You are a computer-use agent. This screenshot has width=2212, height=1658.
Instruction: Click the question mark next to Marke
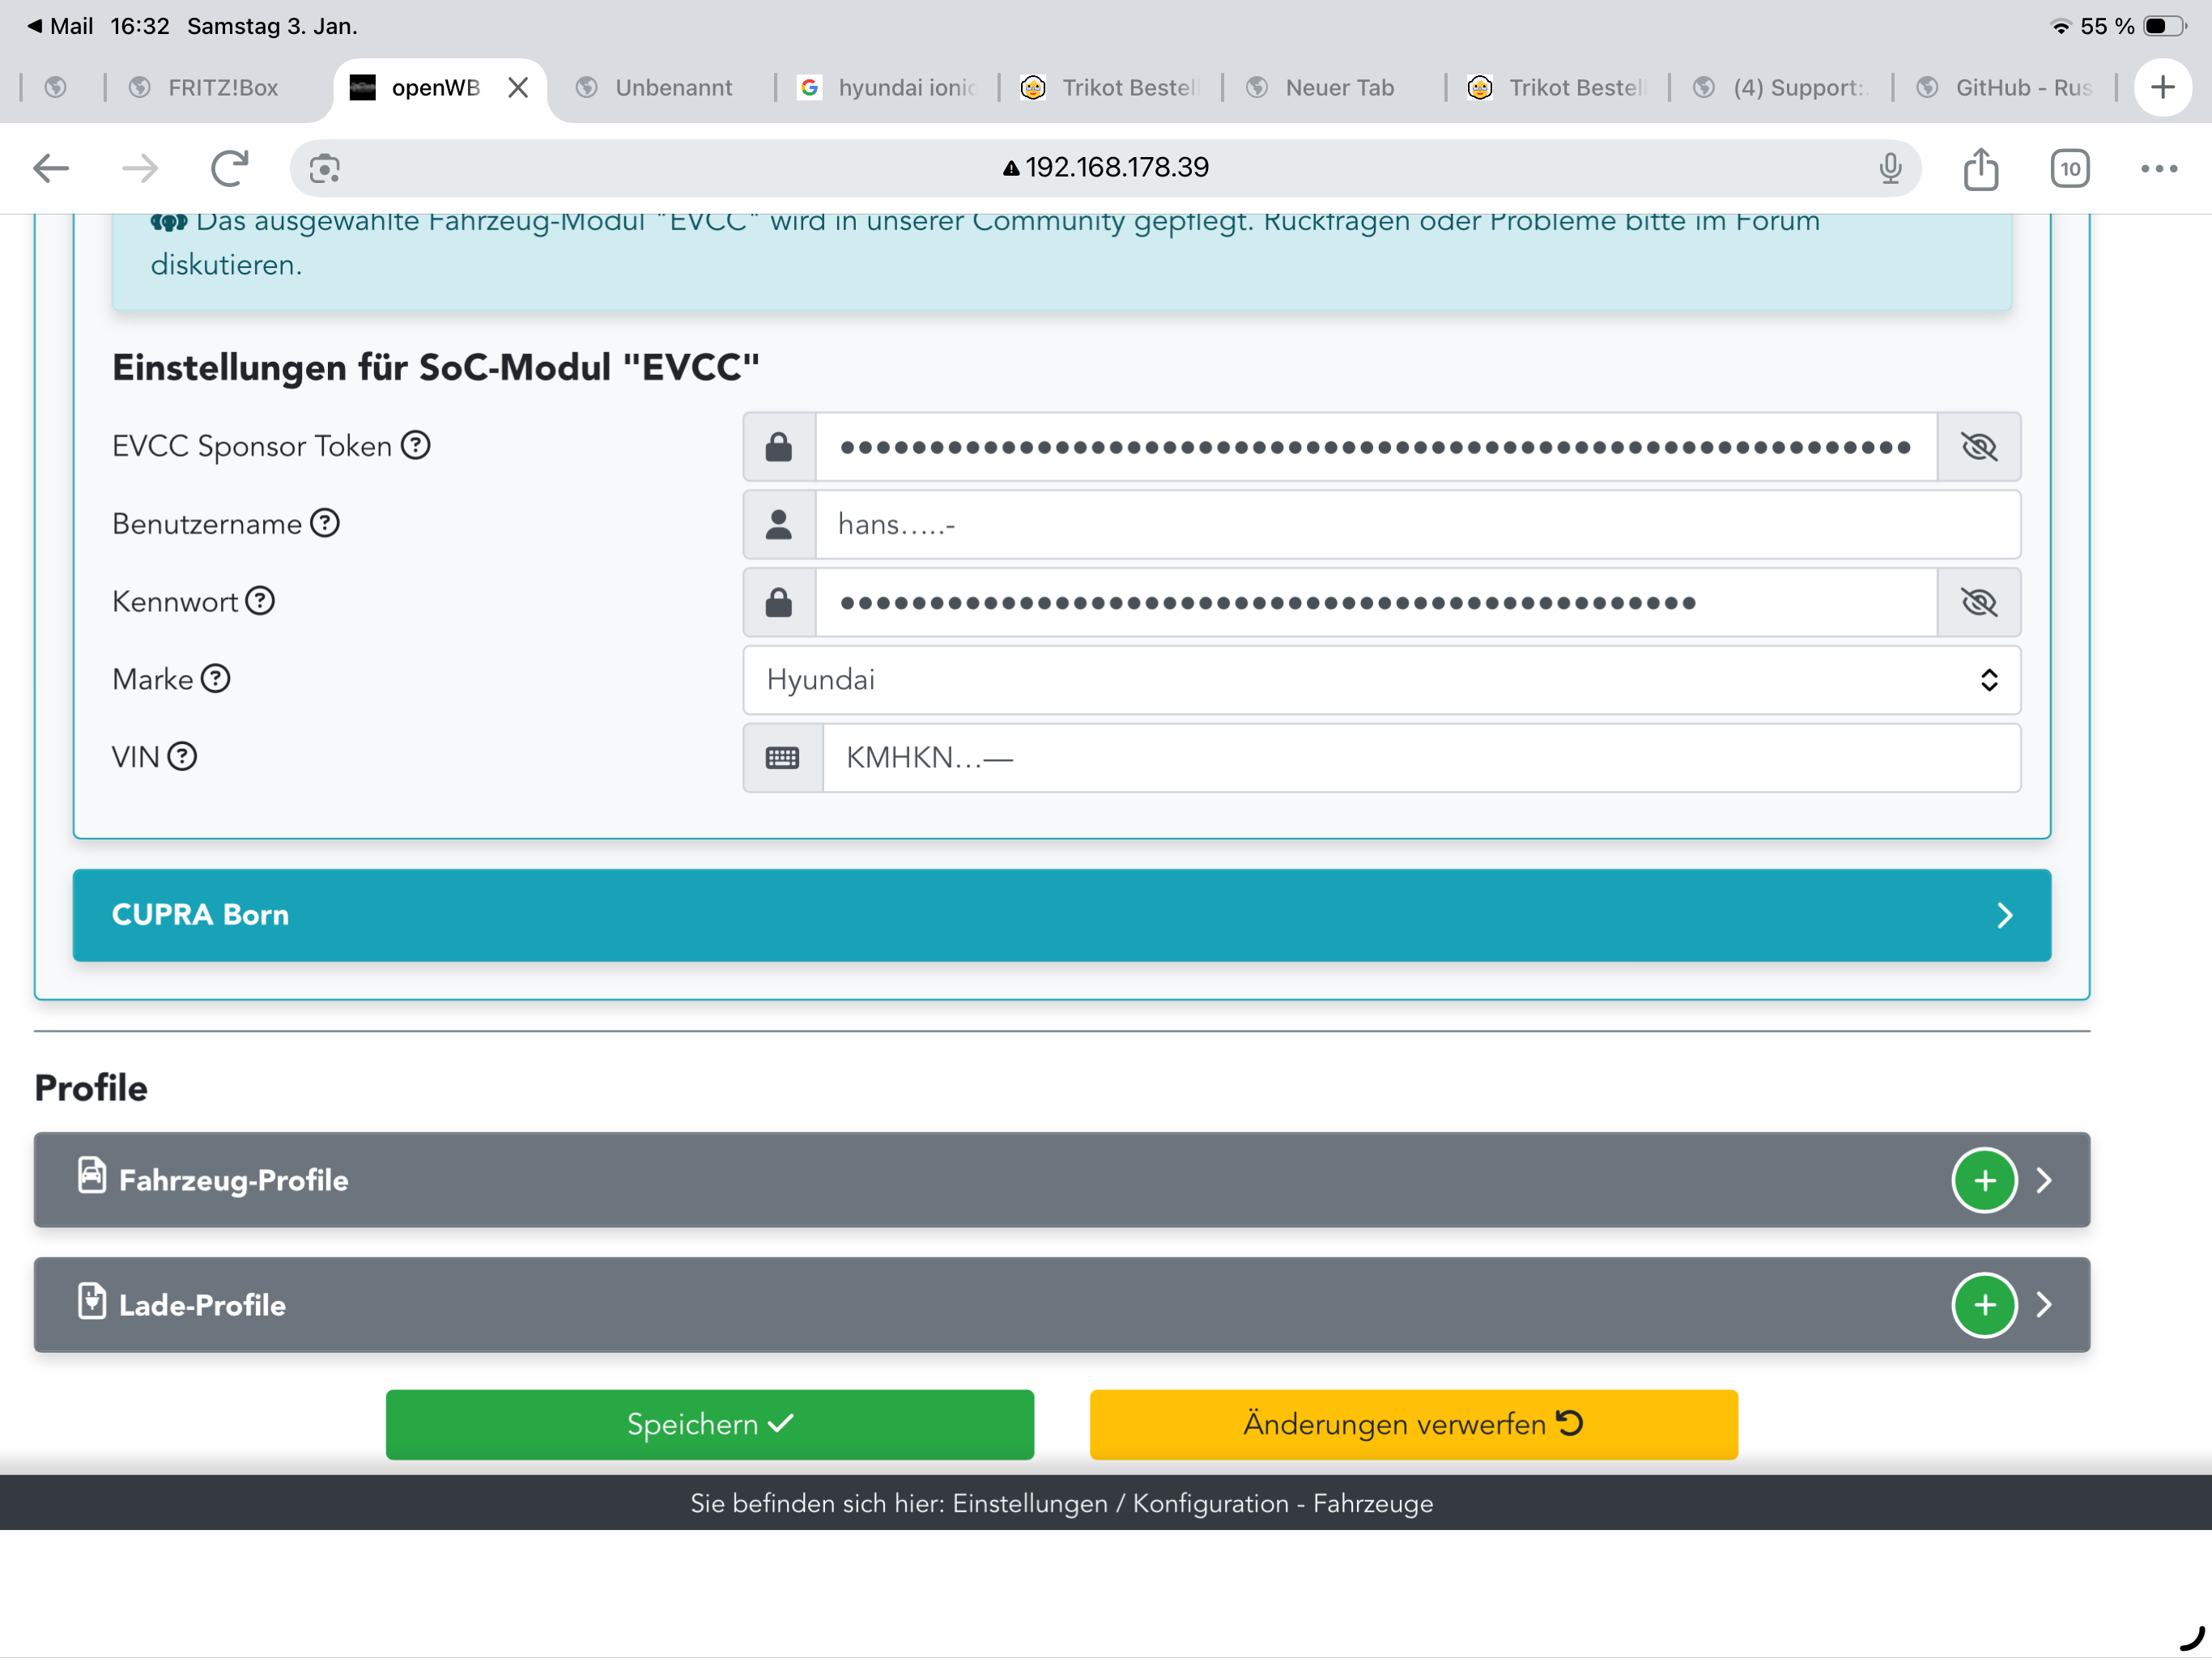pyautogui.click(x=216, y=679)
